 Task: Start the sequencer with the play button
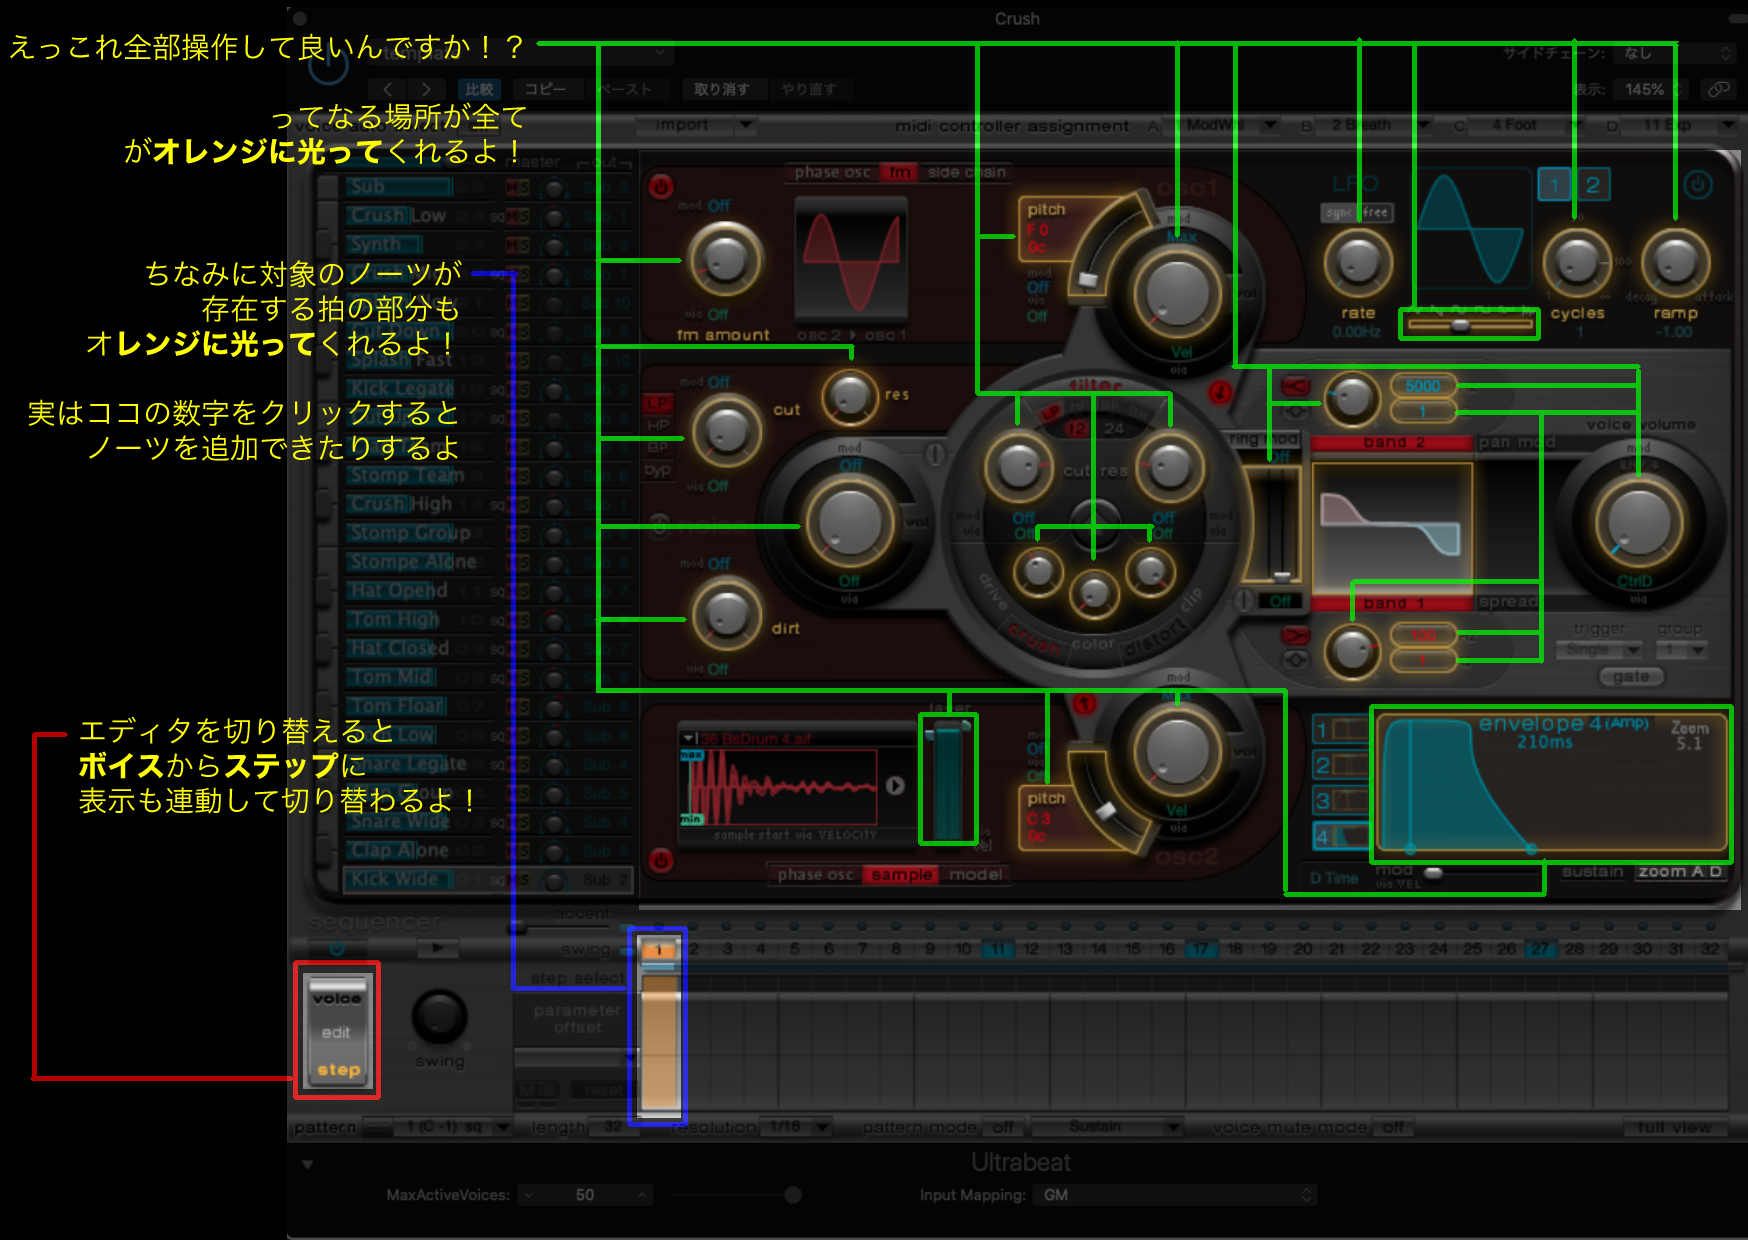point(437,947)
